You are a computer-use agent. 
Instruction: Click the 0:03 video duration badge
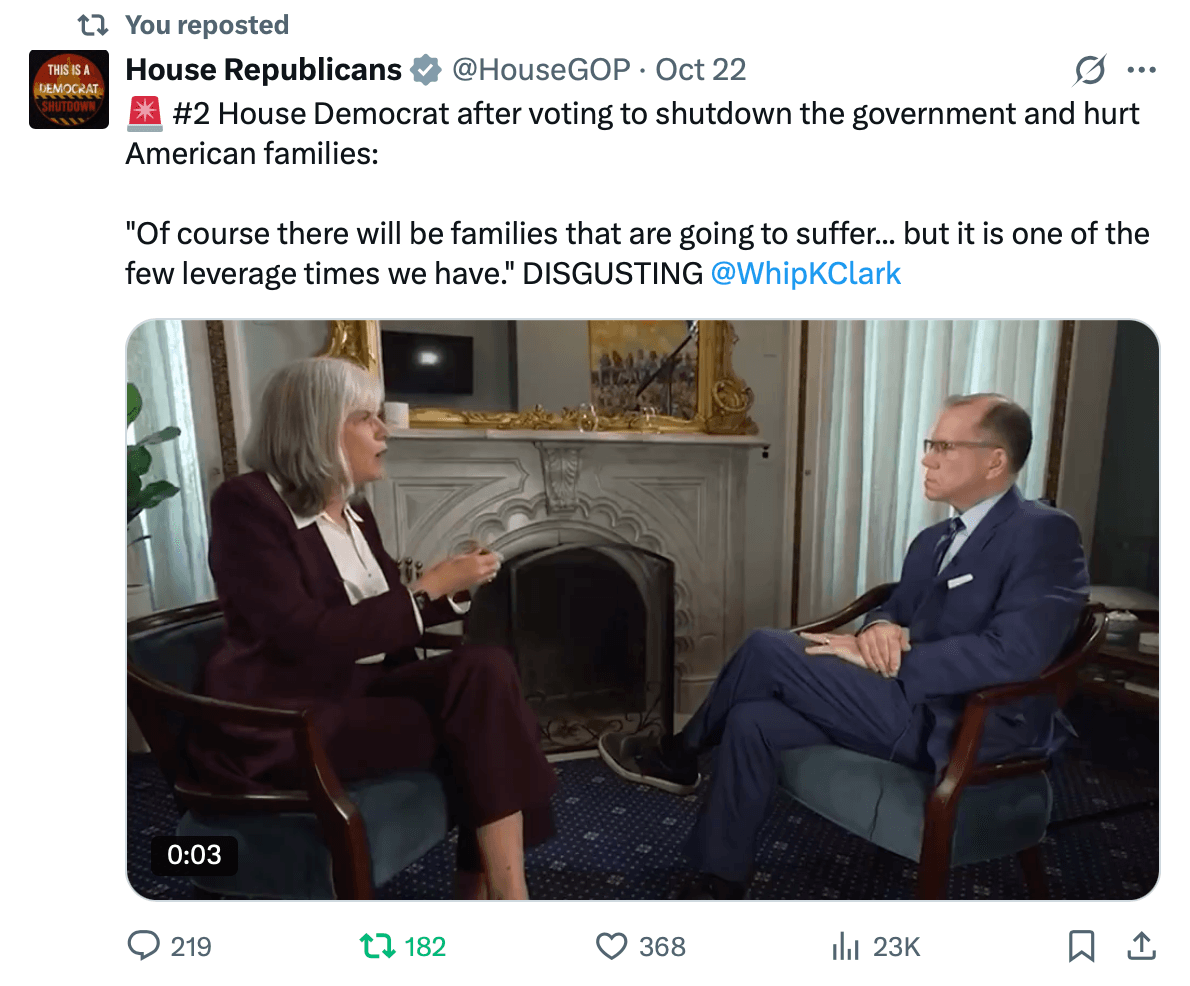194,855
